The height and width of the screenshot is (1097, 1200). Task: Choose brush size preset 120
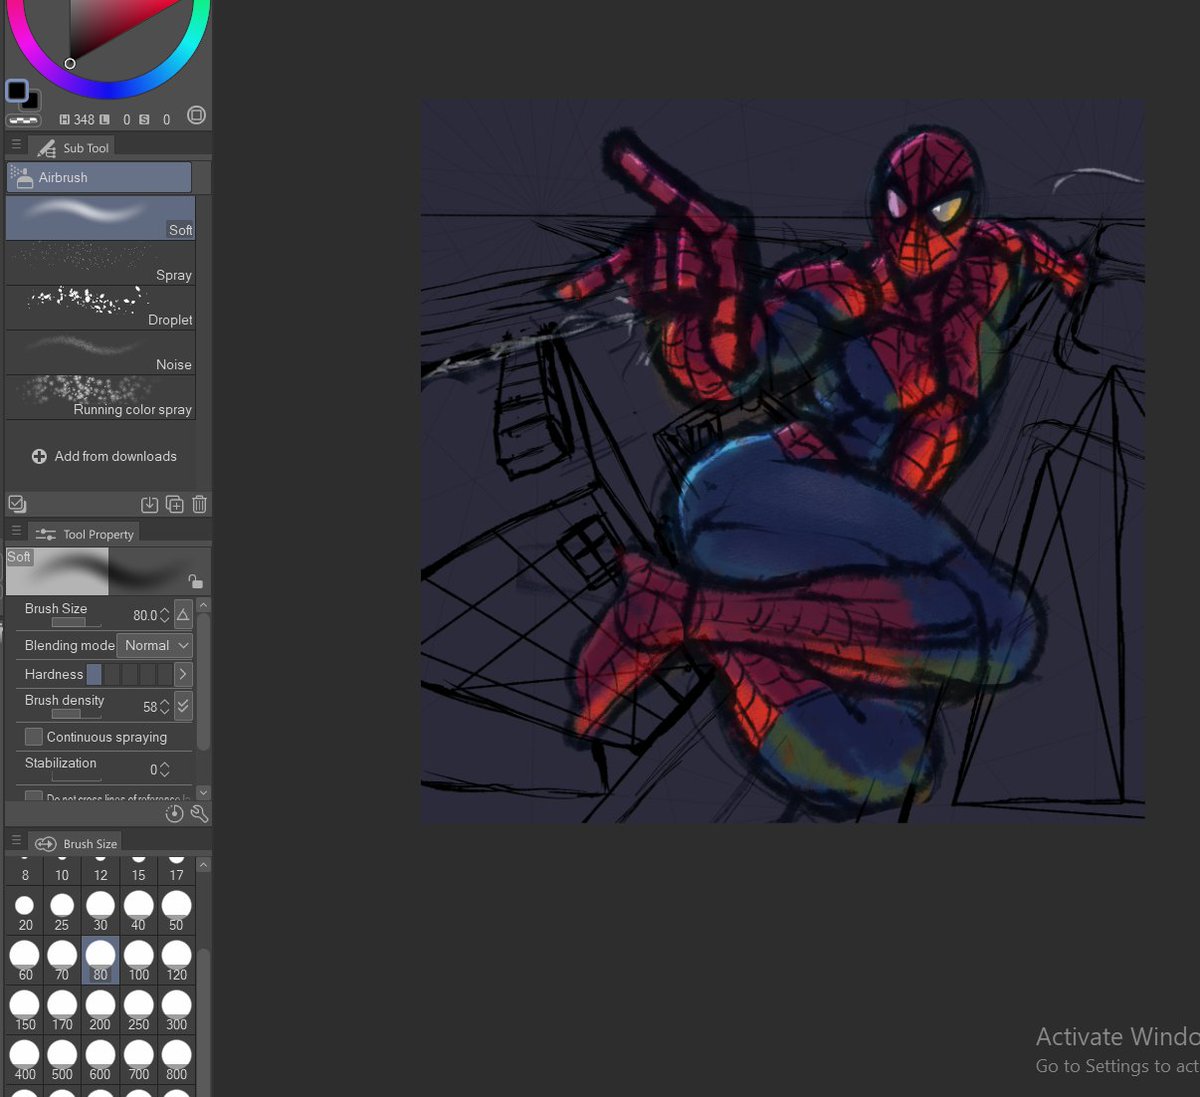176,961
